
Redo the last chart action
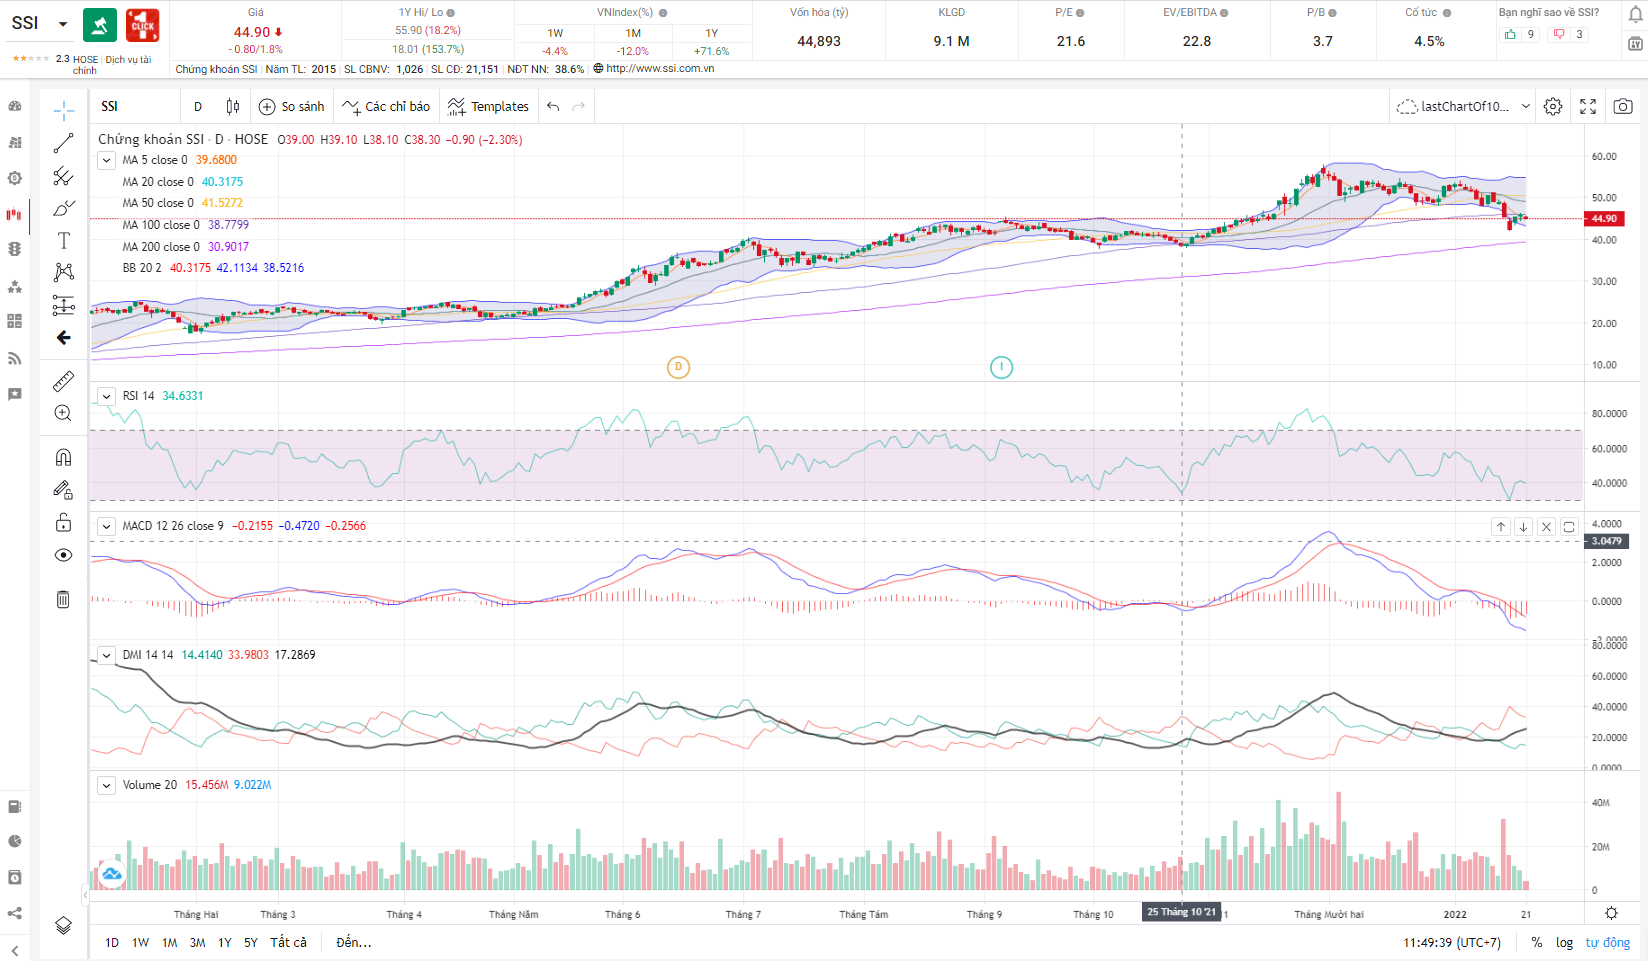click(578, 106)
